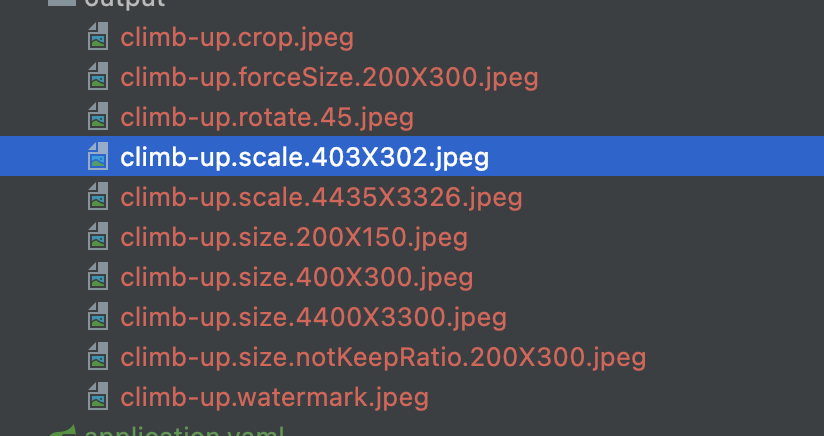Open the climb-up.rotate.45.jpeg file
The image size is (824, 436).
[267, 118]
